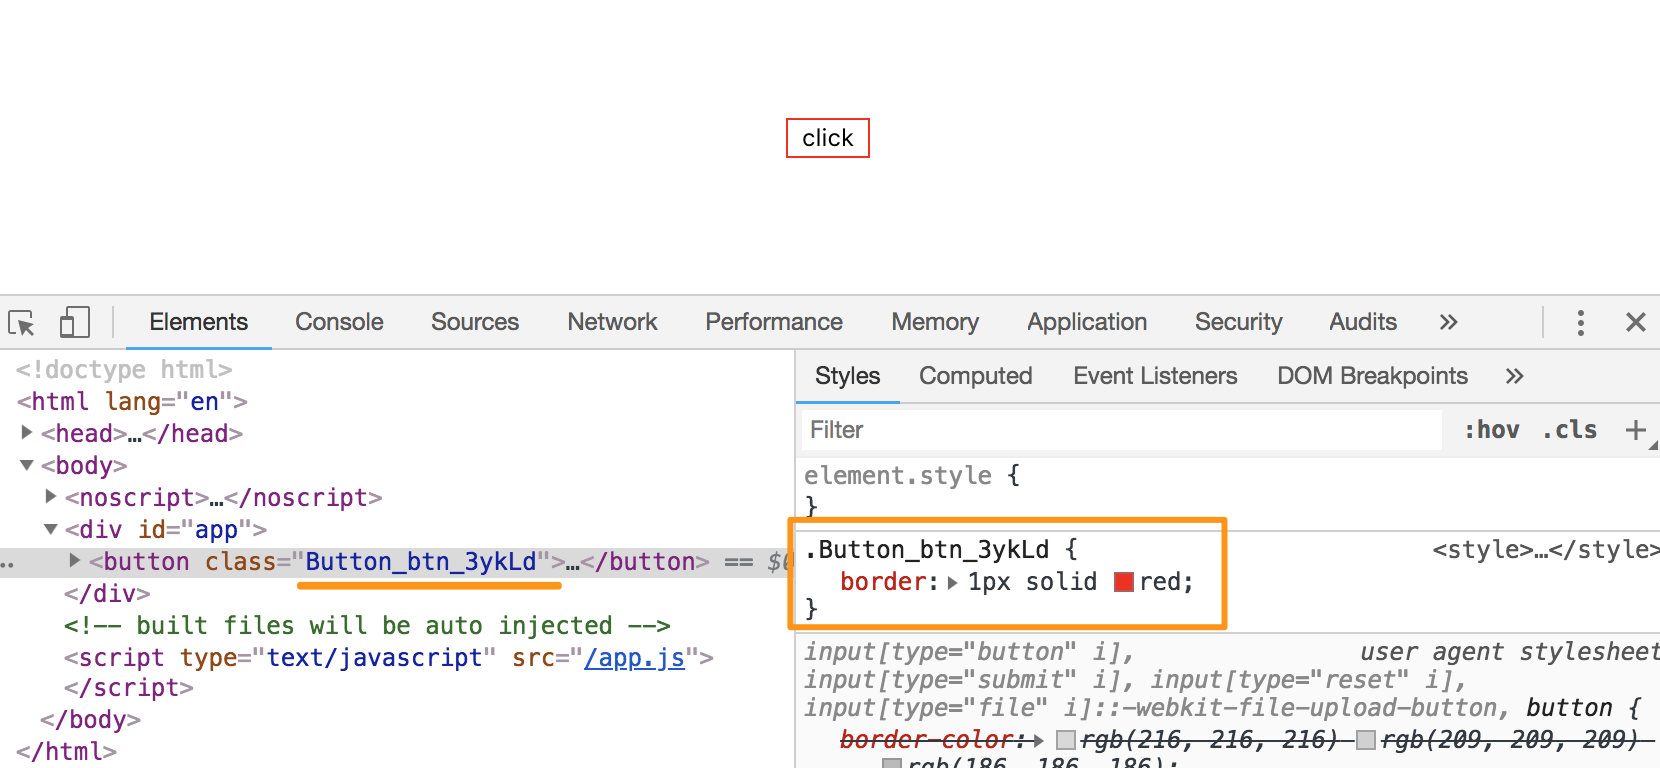Open the rgb(216, 216, 216) color swatch
This screenshot has height=768, width=1660.
[x=1066, y=740]
